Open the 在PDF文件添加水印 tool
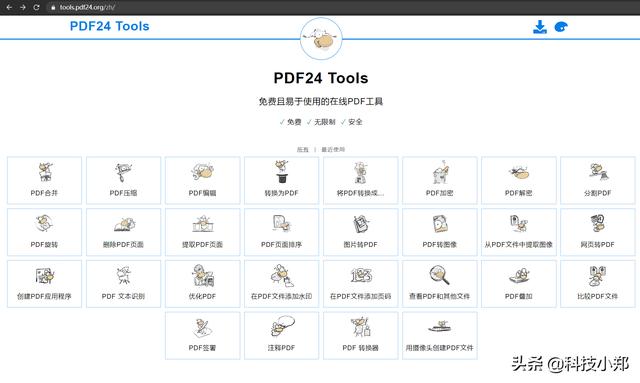640x383 pixels. 282,284
